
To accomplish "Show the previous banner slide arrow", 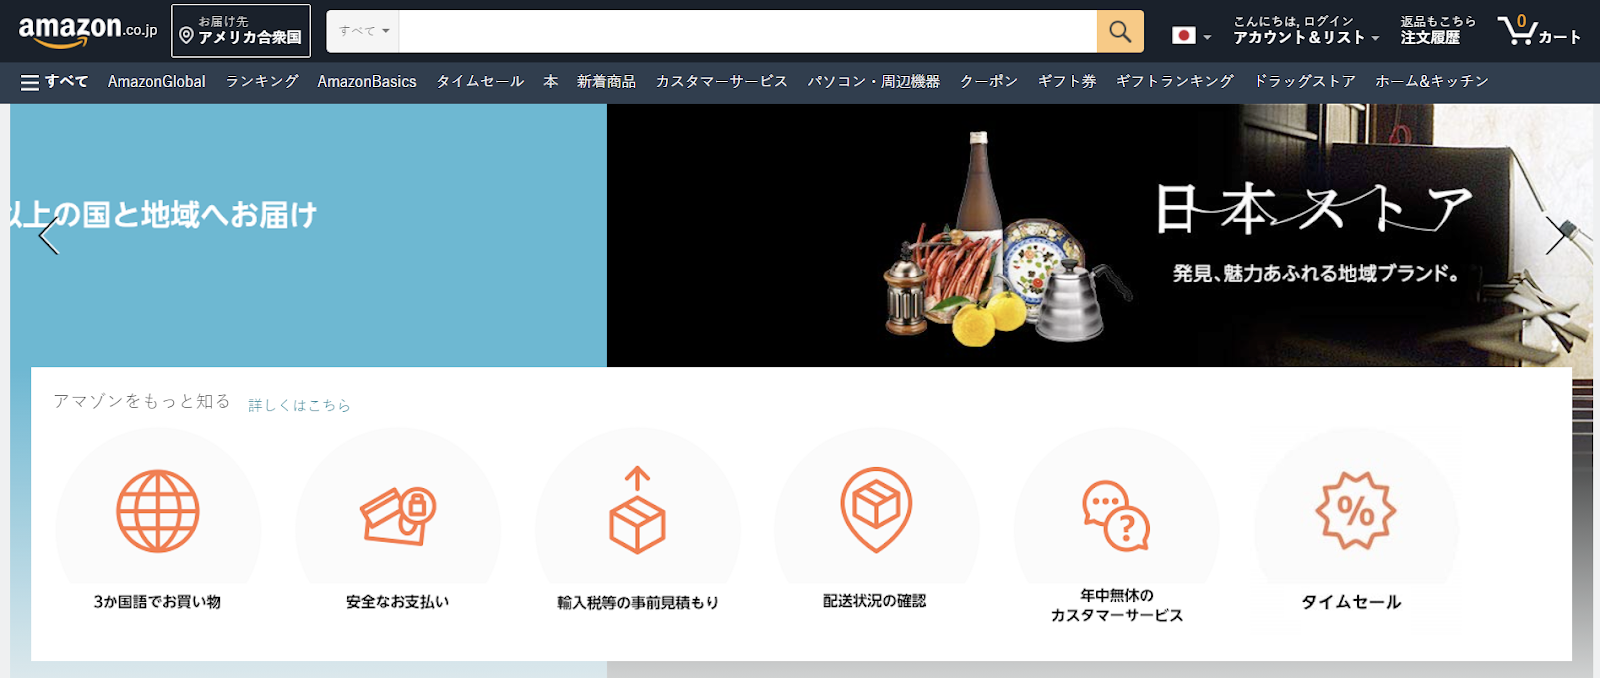I will pyautogui.click(x=48, y=235).
